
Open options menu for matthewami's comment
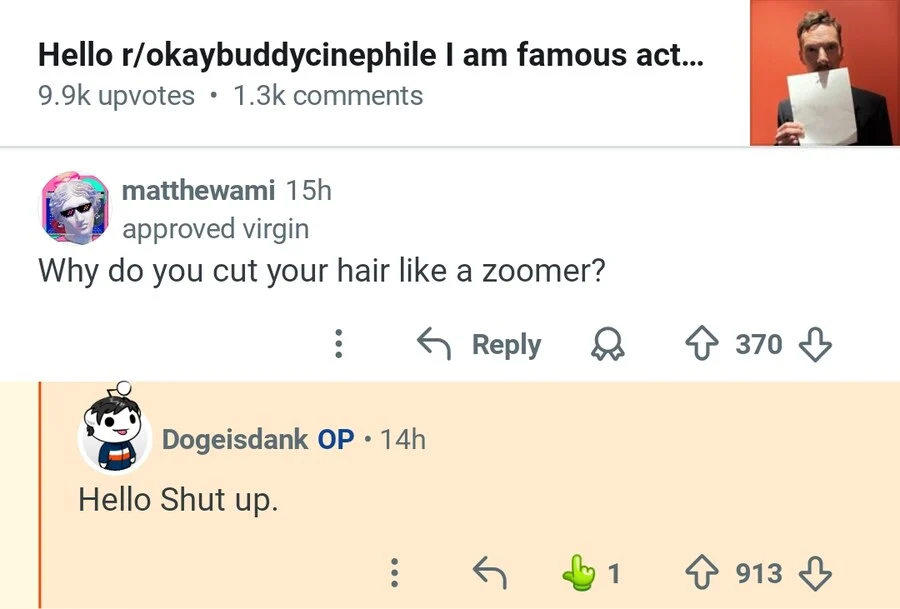(x=339, y=345)
